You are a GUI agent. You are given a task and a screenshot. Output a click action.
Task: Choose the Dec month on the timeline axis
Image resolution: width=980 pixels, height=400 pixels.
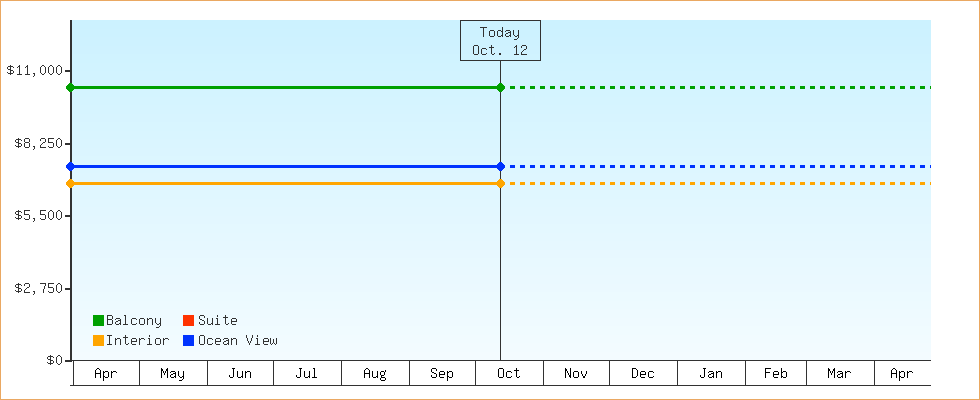pyautogui.click(x=643, y=374)
